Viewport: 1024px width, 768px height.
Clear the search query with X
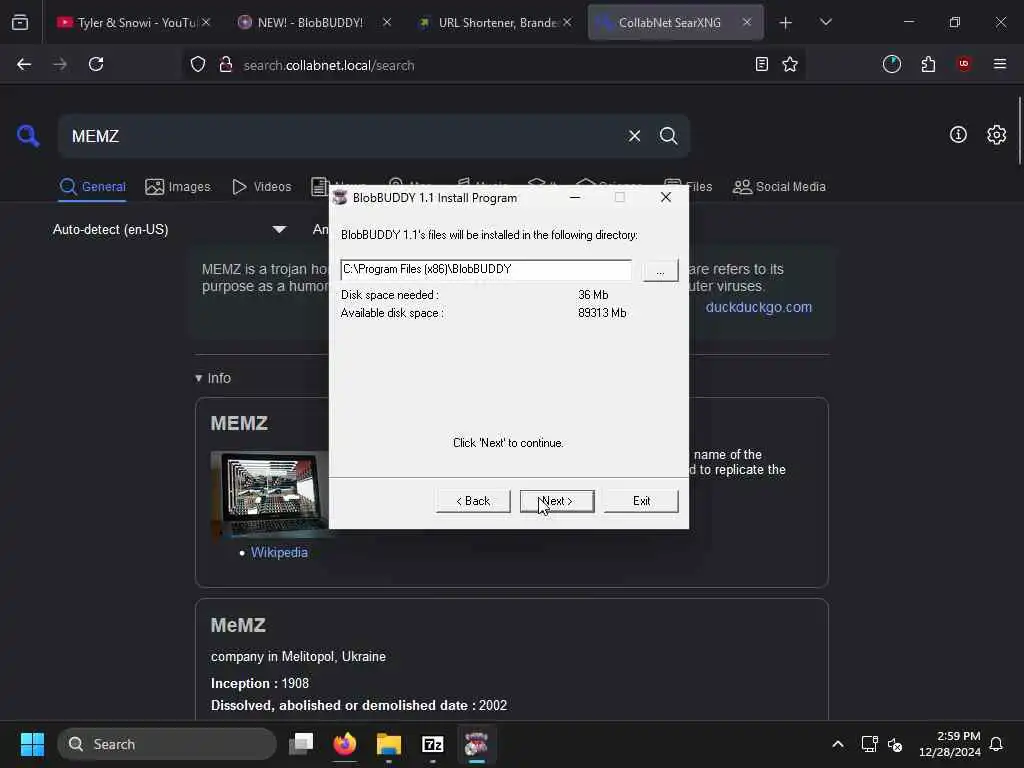[x=634, y=136]
